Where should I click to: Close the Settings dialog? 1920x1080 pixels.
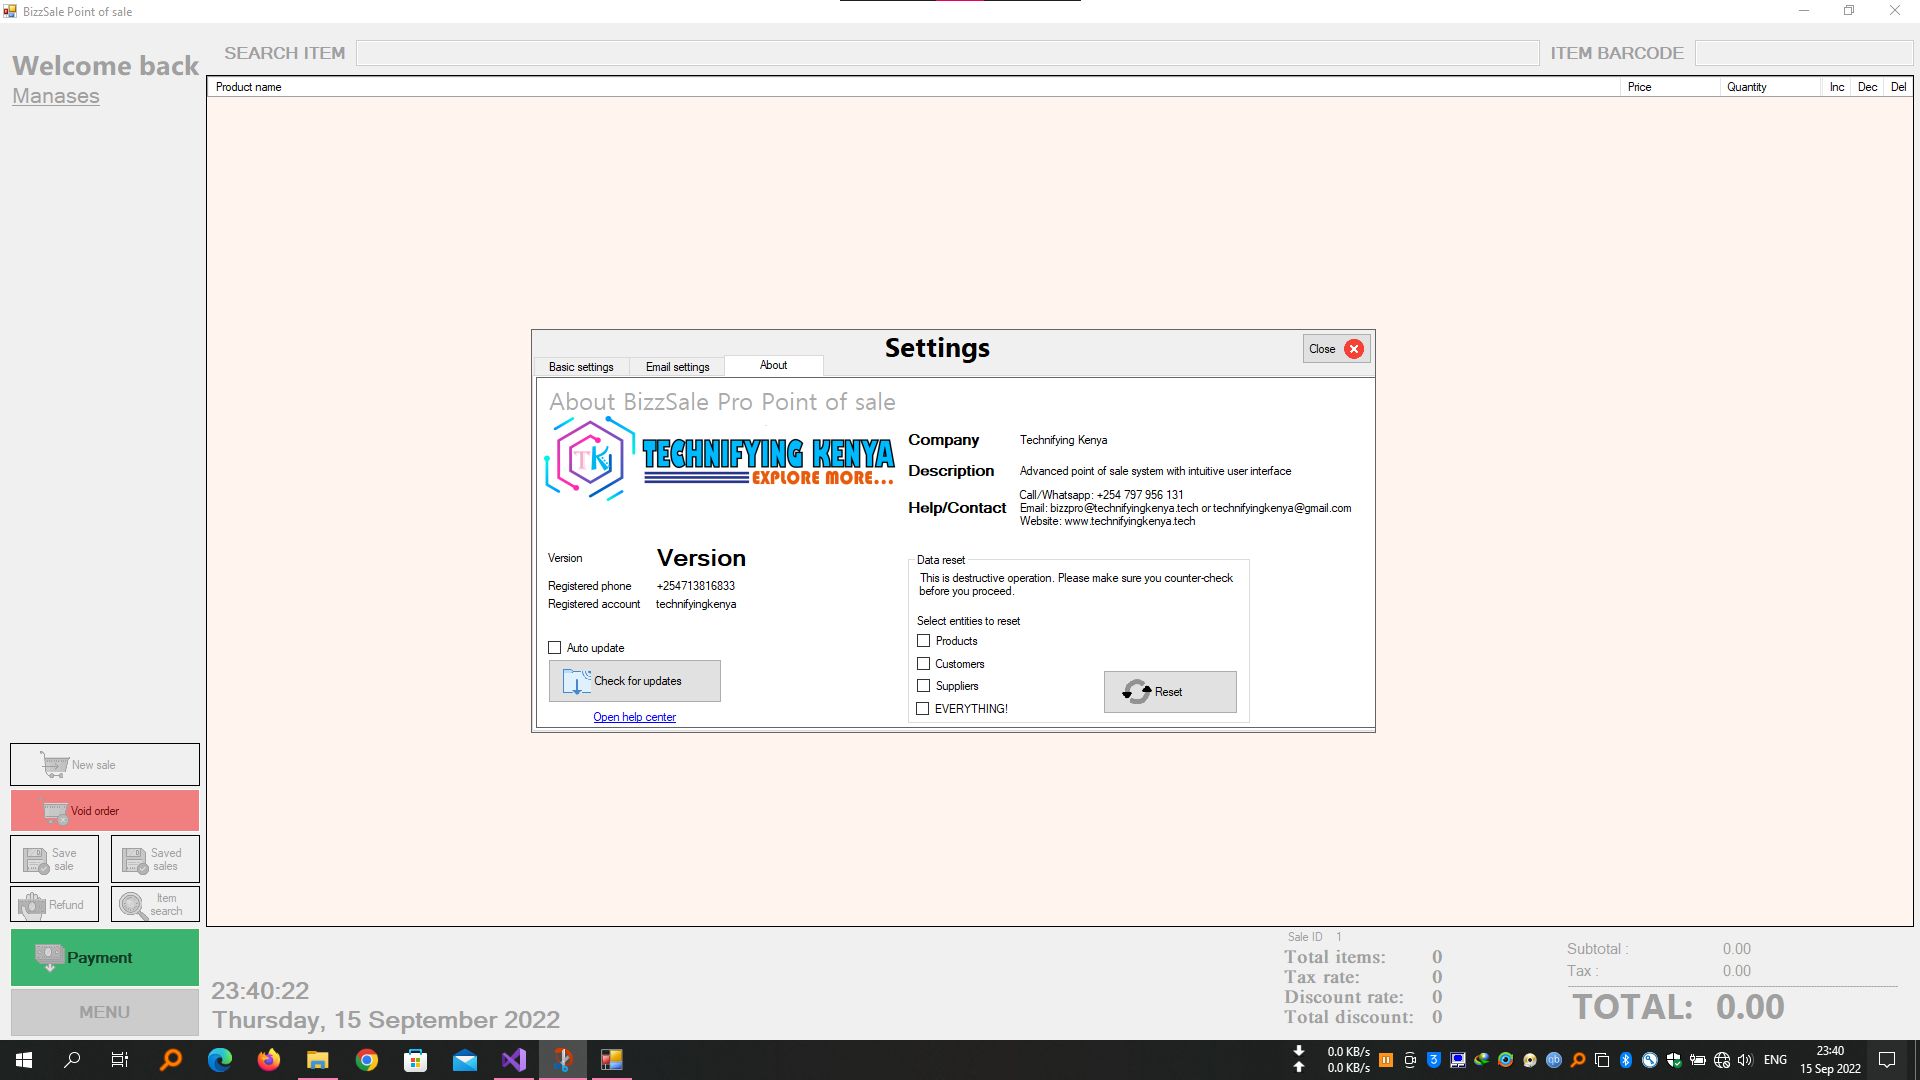pos(1336,349)
